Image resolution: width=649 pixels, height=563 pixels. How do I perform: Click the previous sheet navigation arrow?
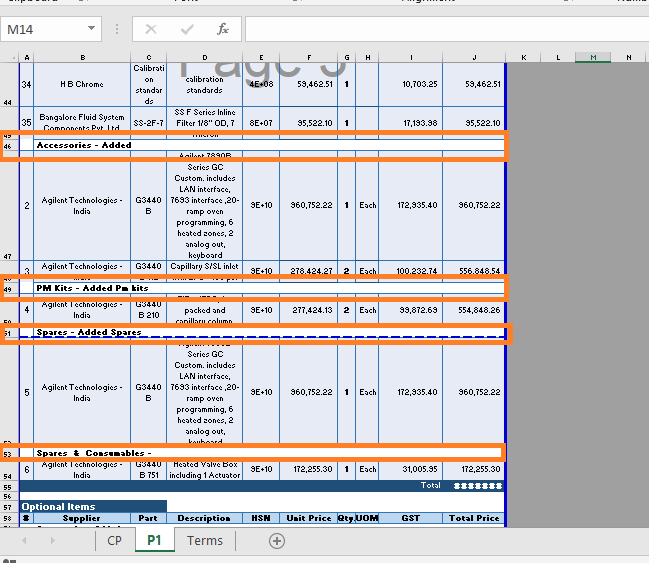[x=24, y=541]
